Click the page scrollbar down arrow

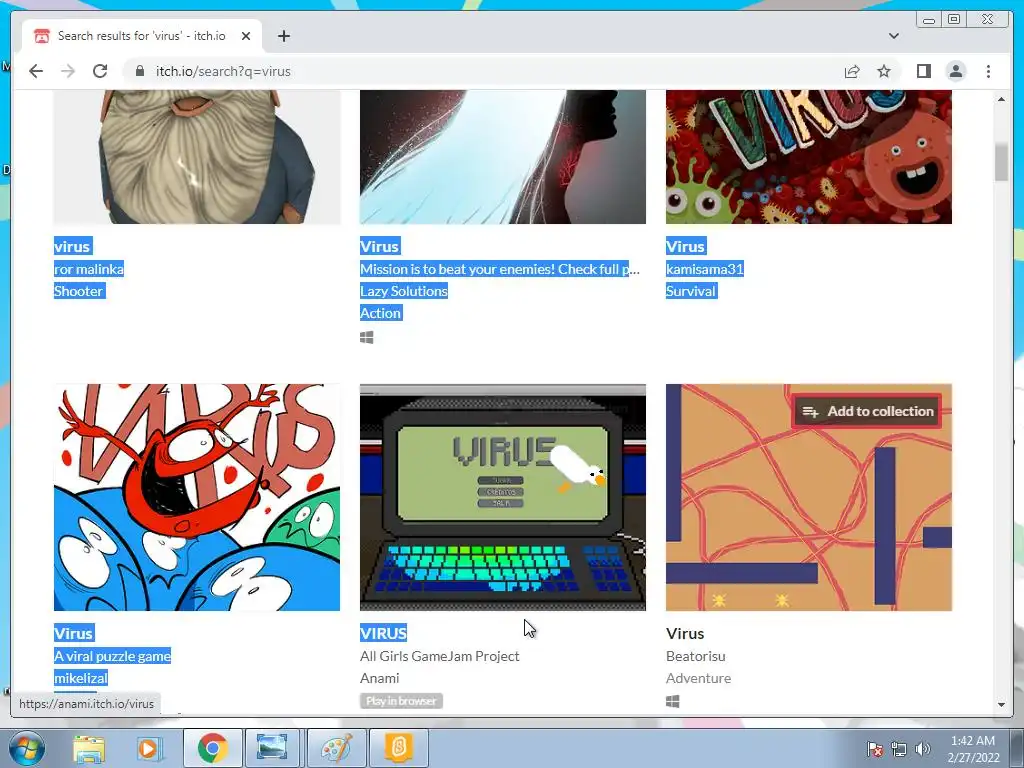point(1001,705)
